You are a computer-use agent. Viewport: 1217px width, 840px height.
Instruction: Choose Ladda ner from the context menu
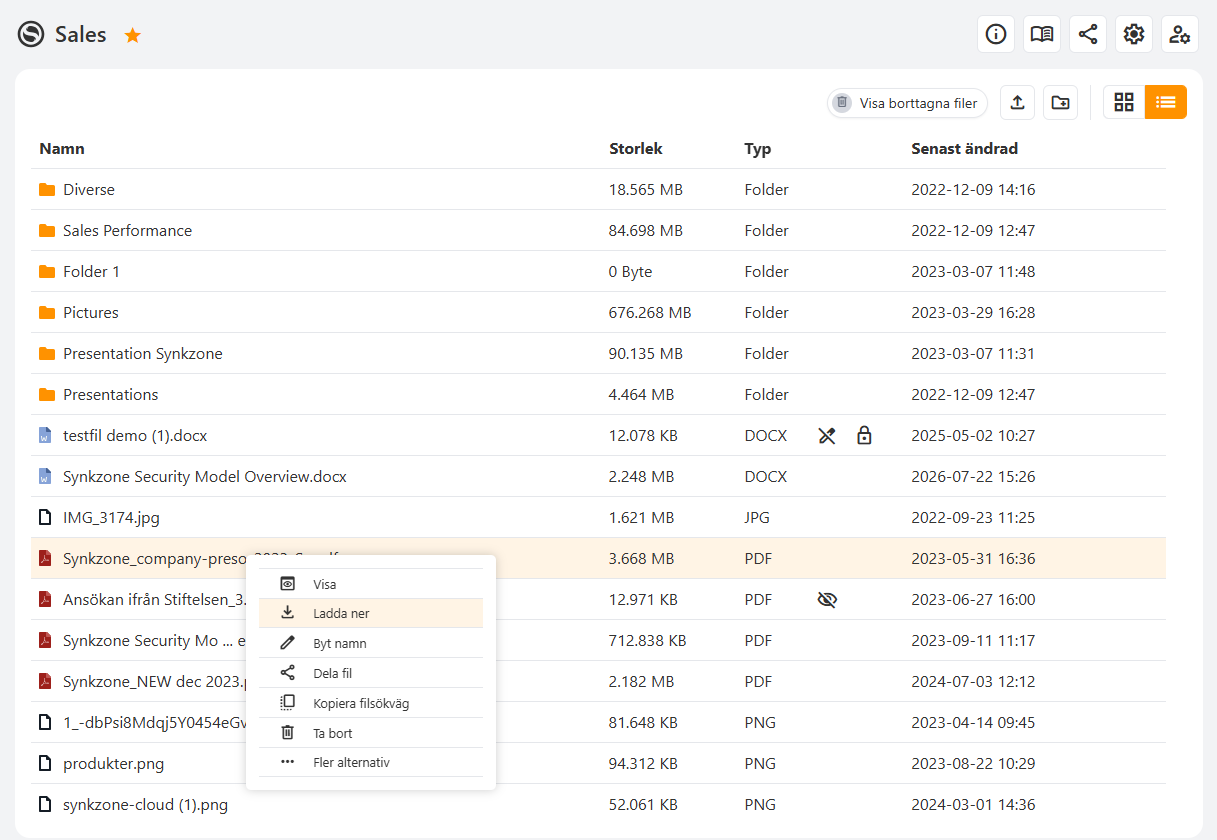coord(371,613)
